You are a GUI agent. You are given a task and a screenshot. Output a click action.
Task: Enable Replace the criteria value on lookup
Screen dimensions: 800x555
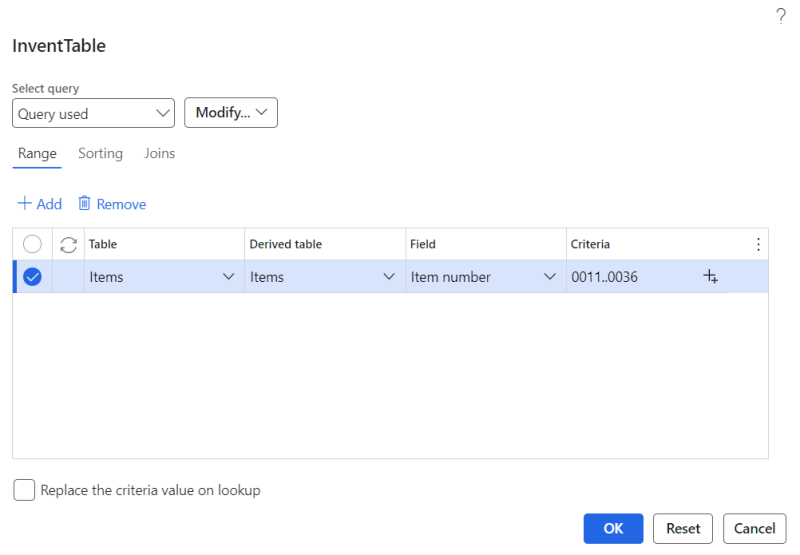coord(24,490)
